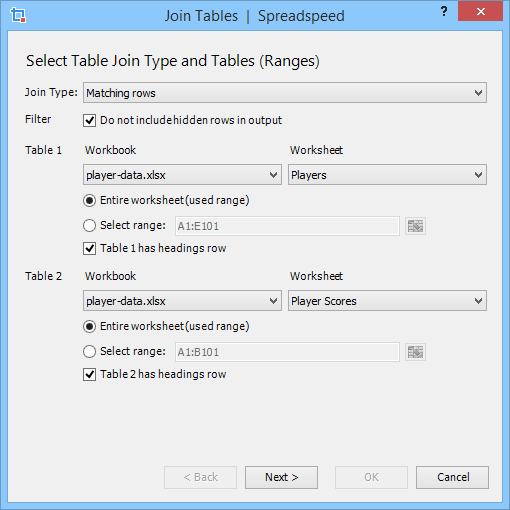
Task: Close the Join Tables dialog
Action: (x=480, y=11)
